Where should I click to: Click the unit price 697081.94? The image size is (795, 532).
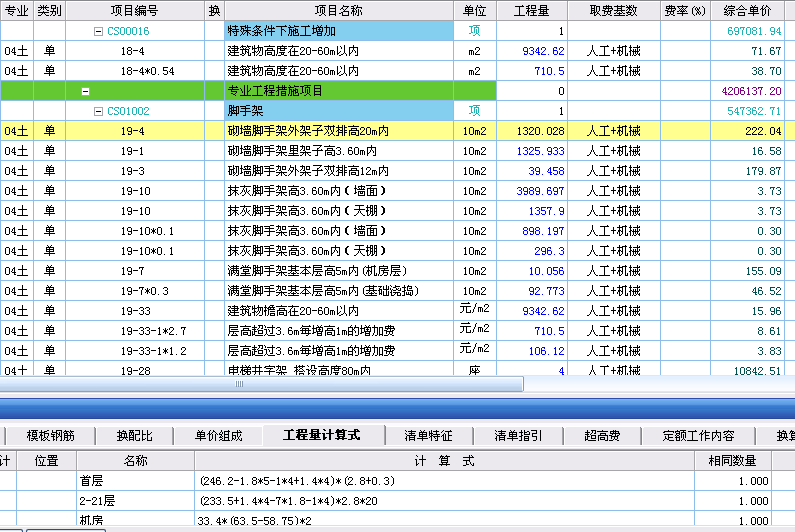coord(754,31)
